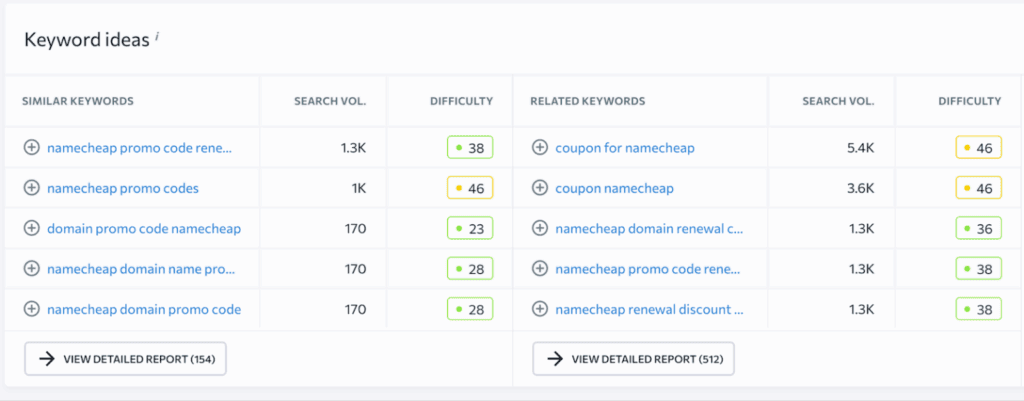Open 'domain promo code namecheap' keyword link
This screenshot has height=401, width=1024.
(x=144, y=229)
